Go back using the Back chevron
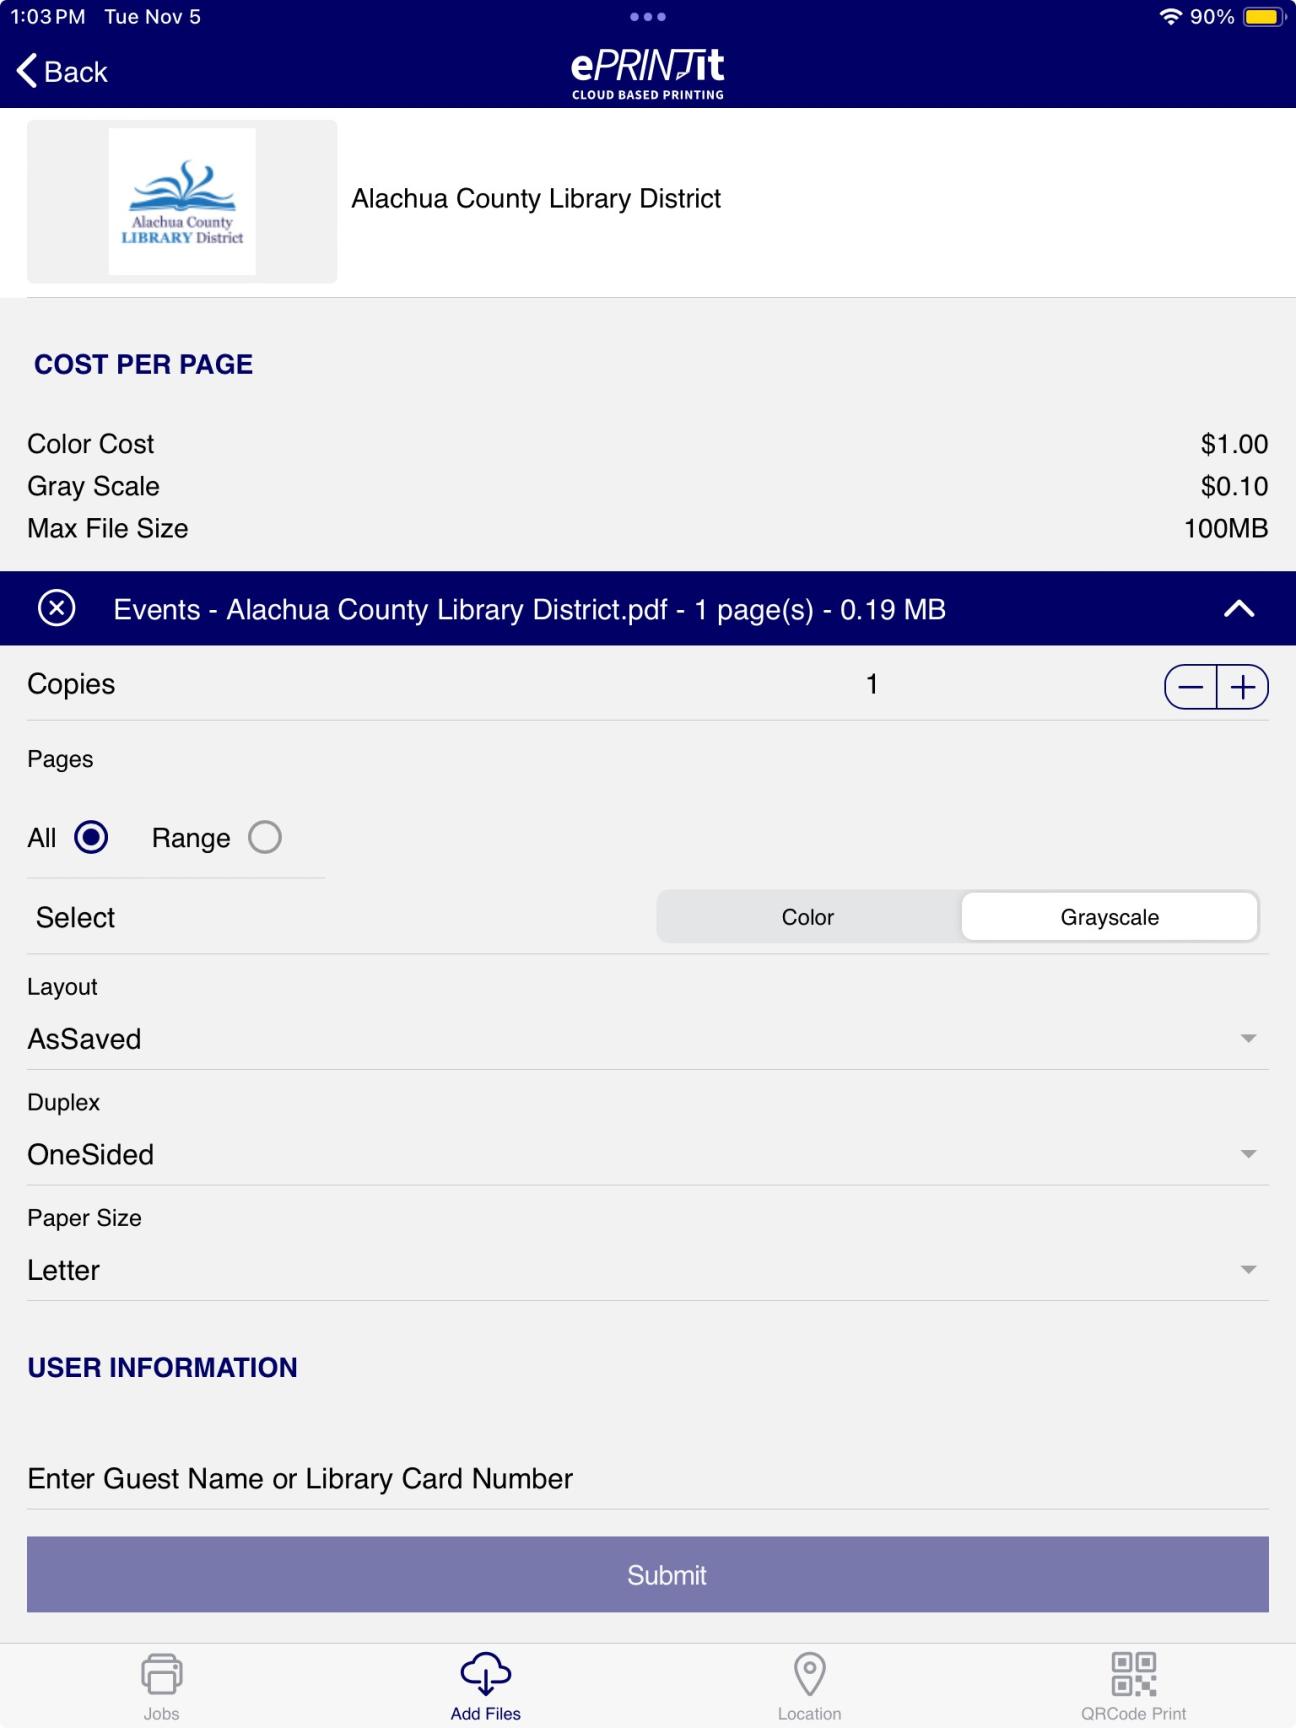Viewport: 1296px width, 1728px height. click(x=61, y=71)
